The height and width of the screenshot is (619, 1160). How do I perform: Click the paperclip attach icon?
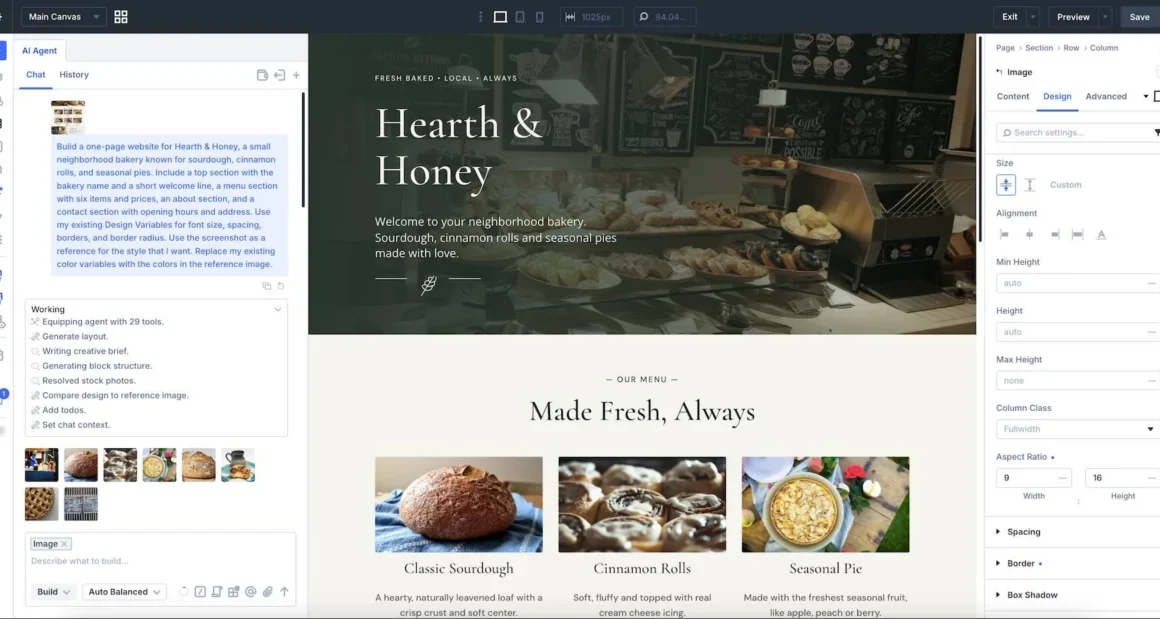point(268,592)
